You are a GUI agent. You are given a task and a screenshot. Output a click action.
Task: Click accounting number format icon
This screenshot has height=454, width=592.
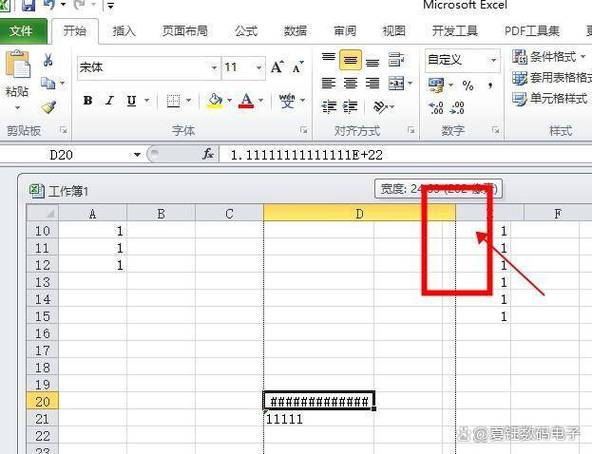tap(436, 85)
